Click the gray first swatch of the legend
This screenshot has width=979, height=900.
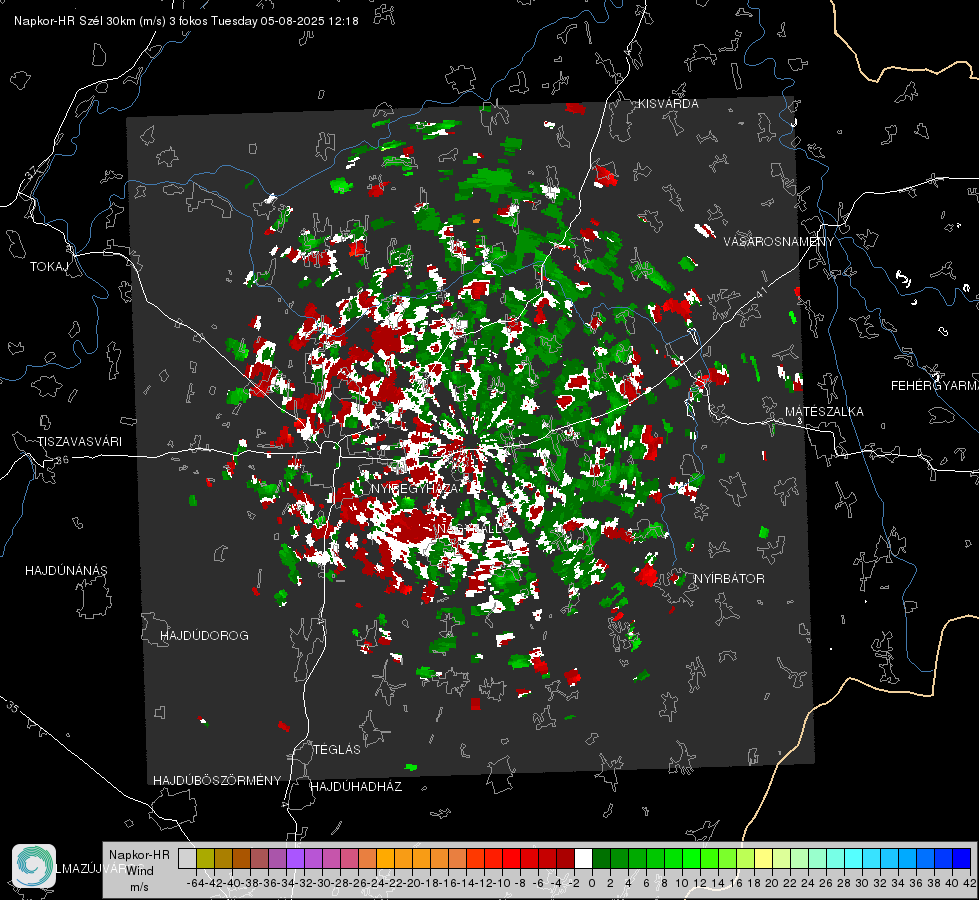187,859
